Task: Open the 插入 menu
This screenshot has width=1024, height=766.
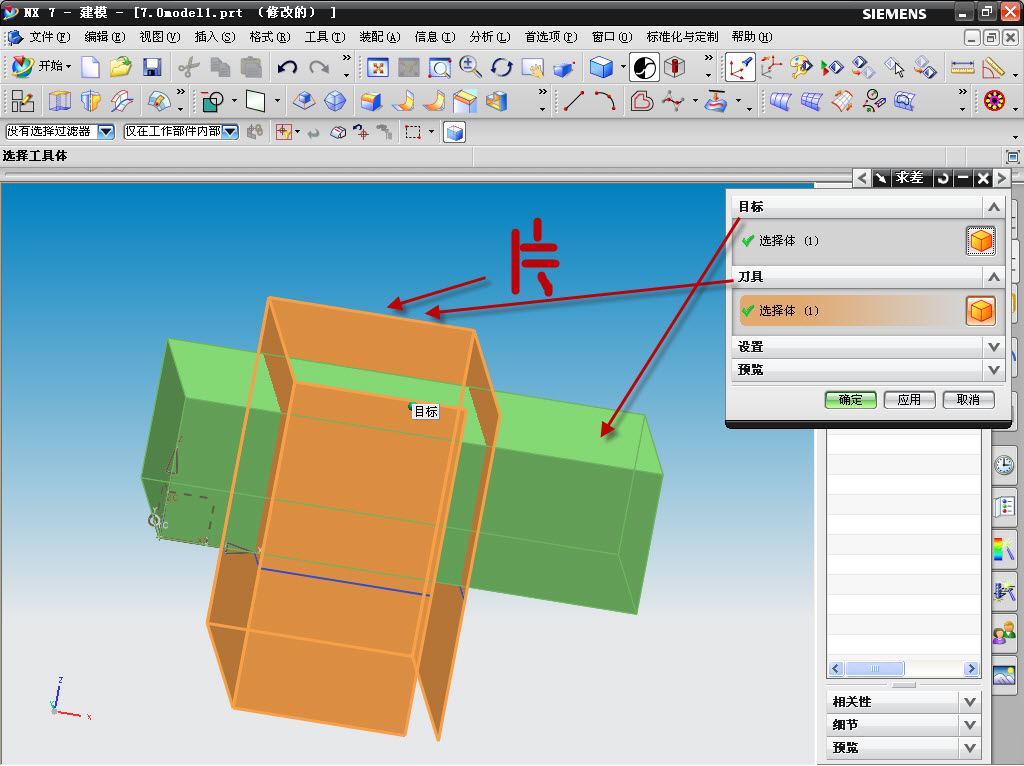Action: 214,37
